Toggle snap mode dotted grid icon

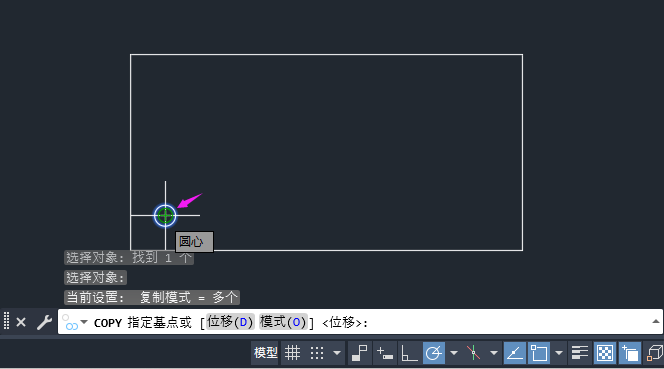[x=317, y=352]
